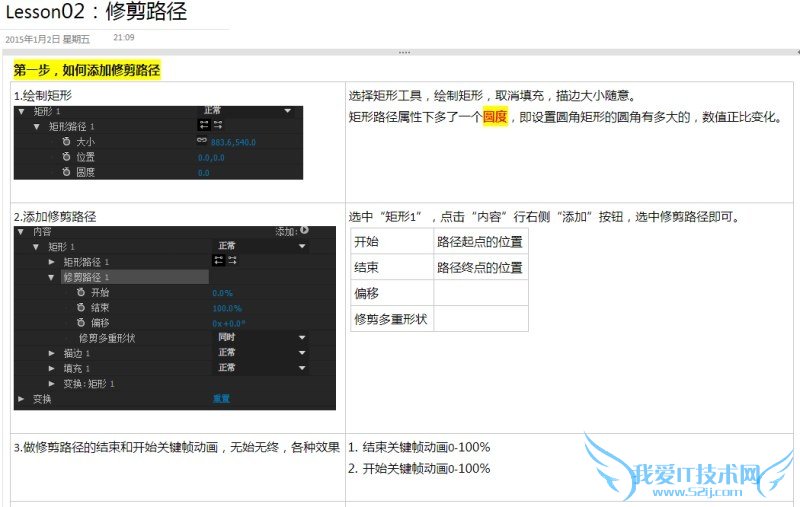Image resolution: width=800 pixels, height=507 pixels.
Task: Open the 正常 dropdown on the 填充 1 row
Action: click(261, 367)
